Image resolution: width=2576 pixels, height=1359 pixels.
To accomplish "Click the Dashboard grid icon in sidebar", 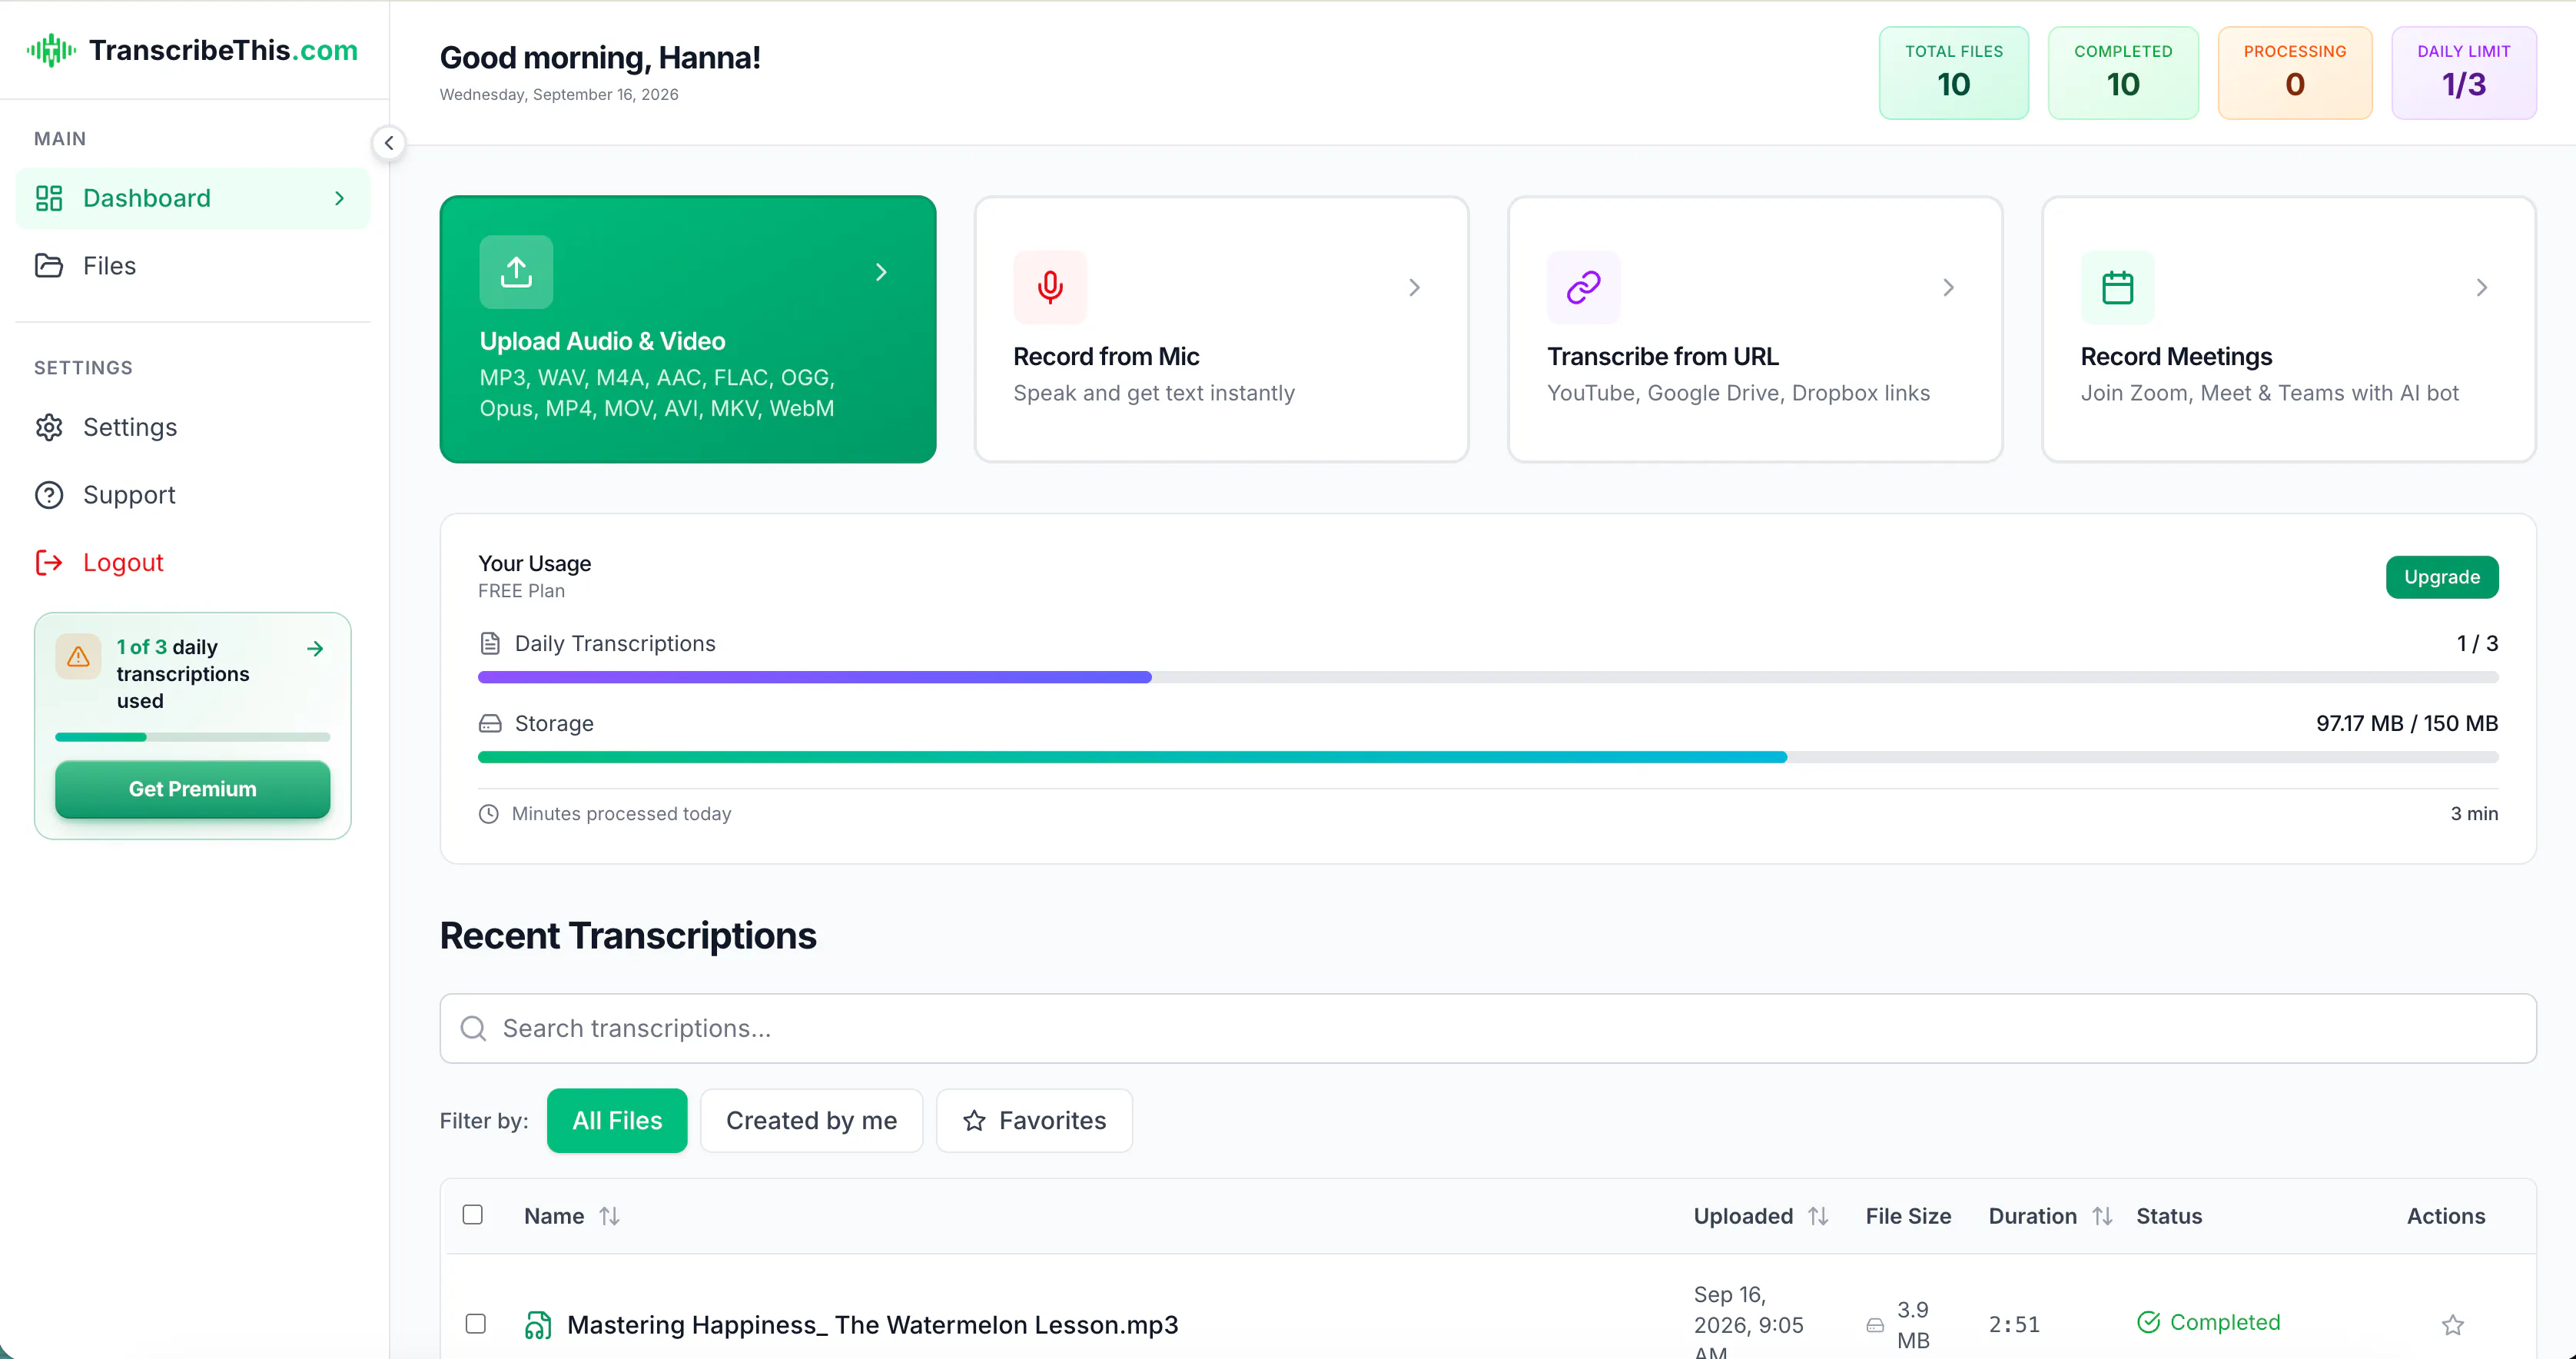I will click(49, 198).
